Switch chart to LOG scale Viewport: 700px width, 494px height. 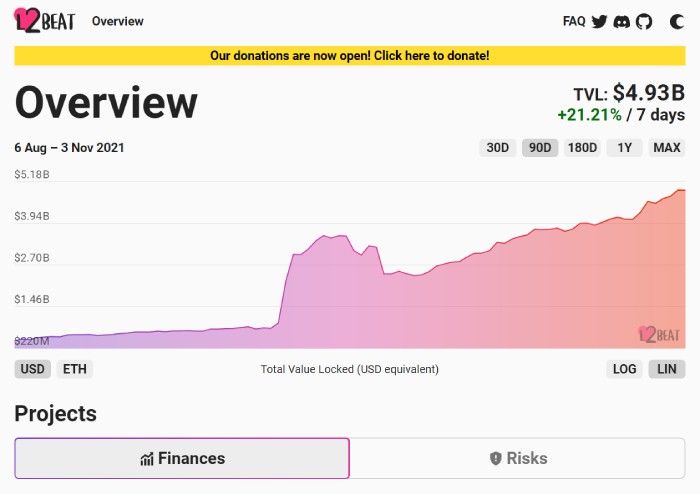coord(625,369)
